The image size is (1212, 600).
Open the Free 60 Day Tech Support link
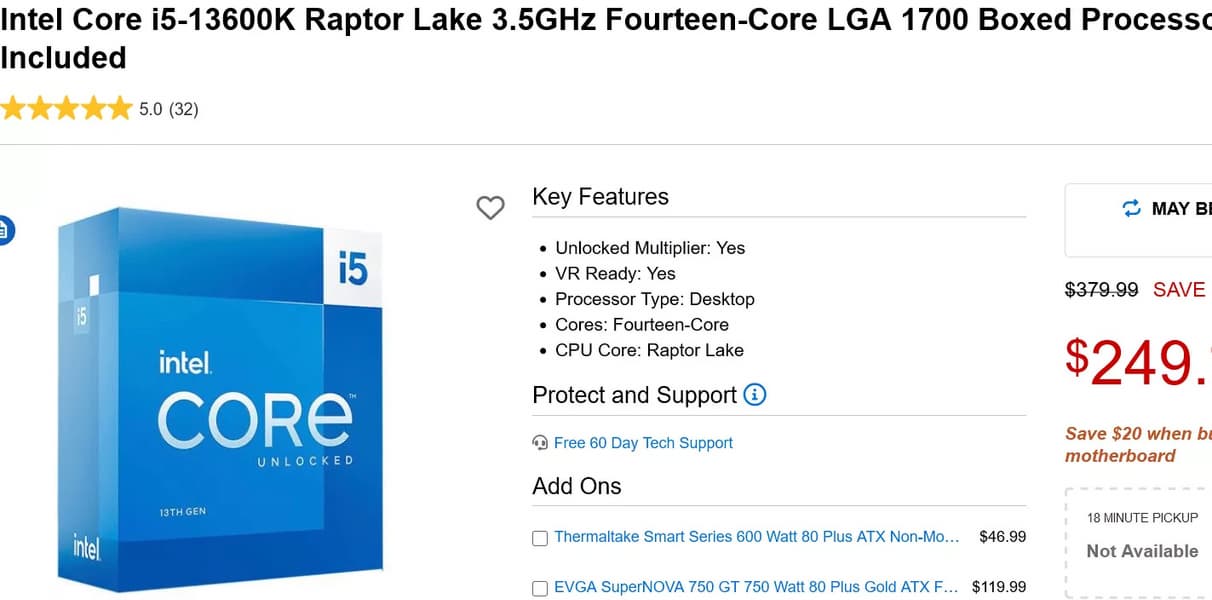click(x=643, y=443)
